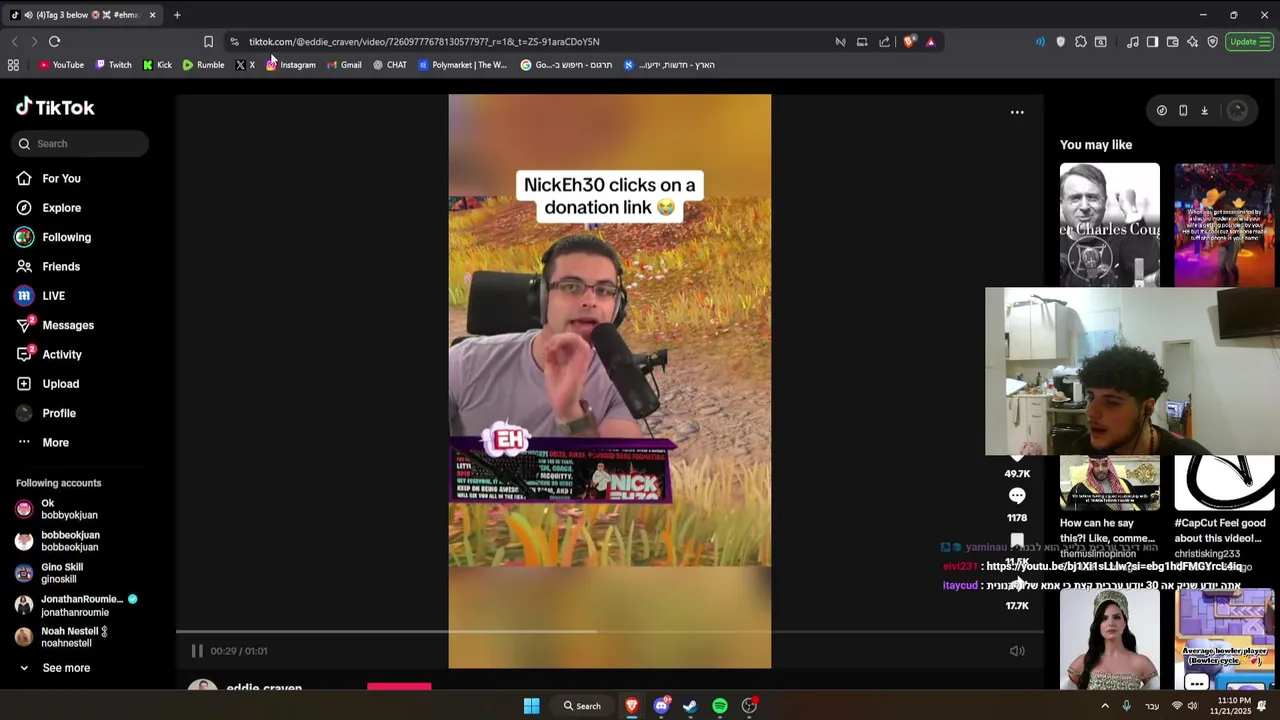Open Discord from the taskbar
The width and height of the screenshot is (1280, 720).
[661, 706]
